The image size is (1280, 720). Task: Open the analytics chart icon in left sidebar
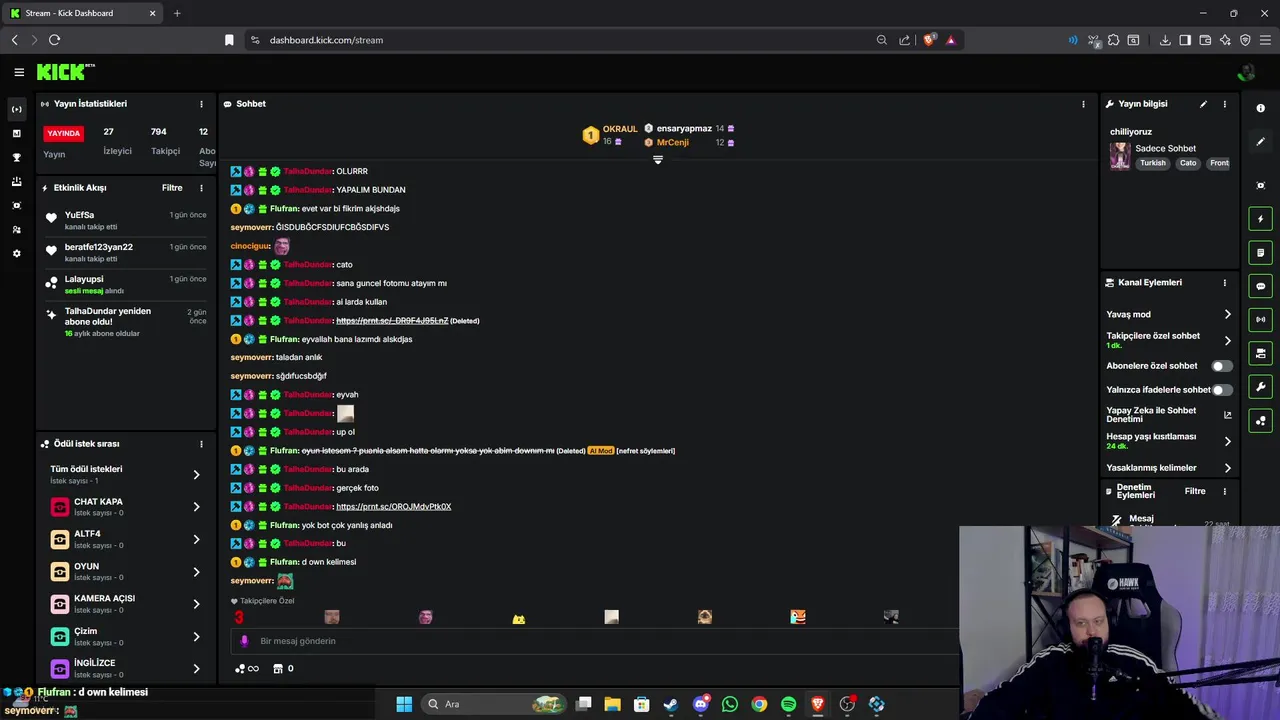click(x=16, y=133)
